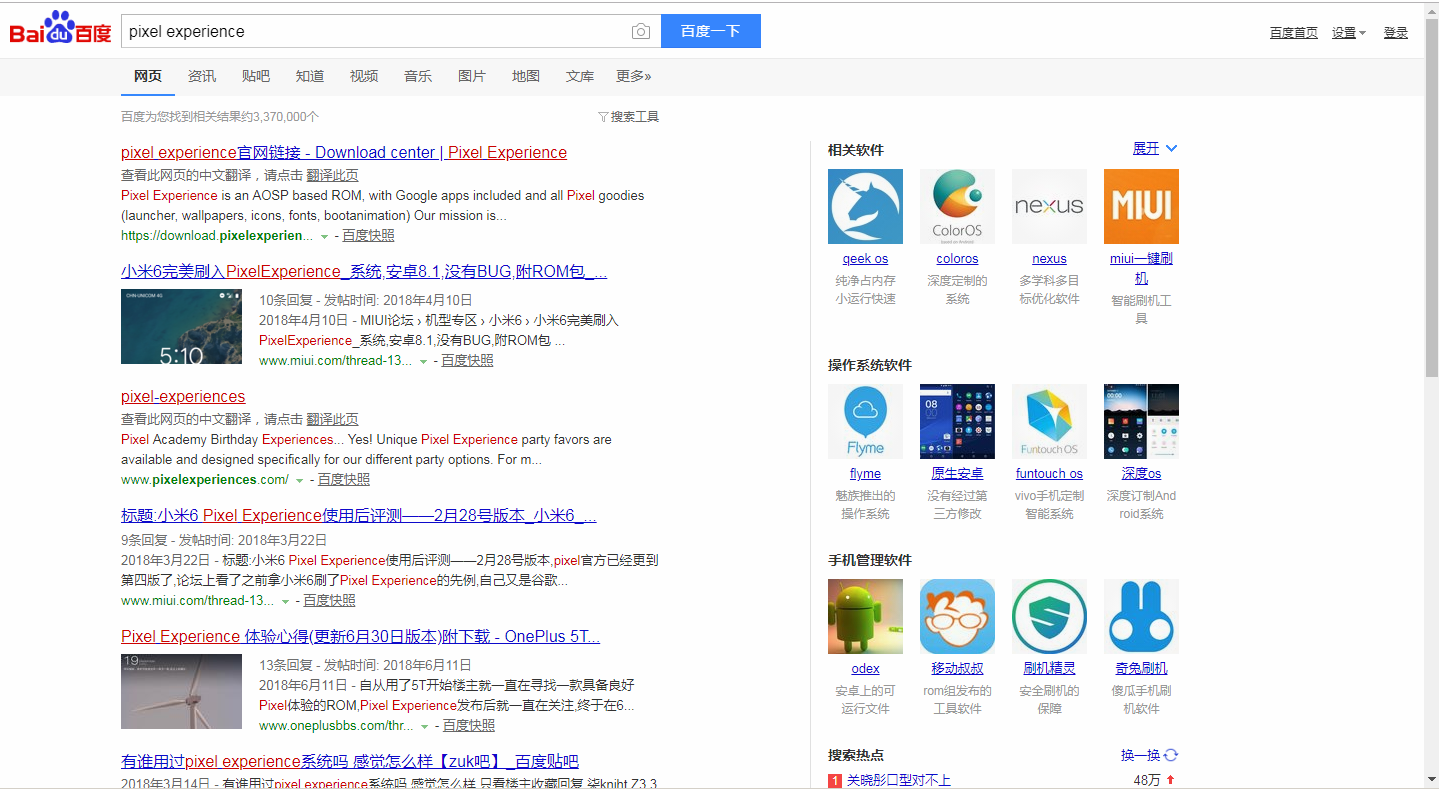Viewport: 1439px width, 790px height.
Task: Click the page vertical scrollbar
Action: point(1432,200)
